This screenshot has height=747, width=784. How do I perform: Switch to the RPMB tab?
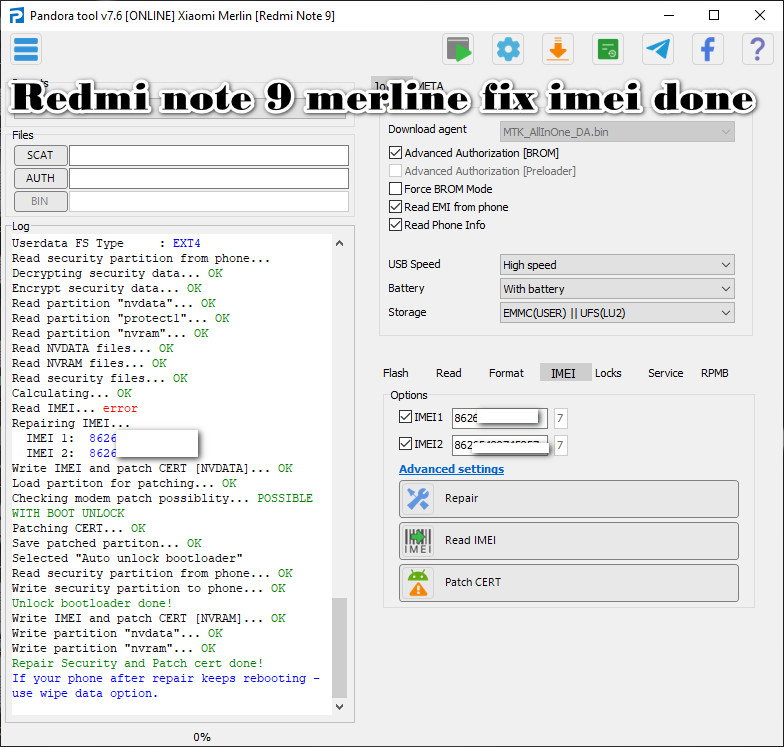(x=714, y=373)
